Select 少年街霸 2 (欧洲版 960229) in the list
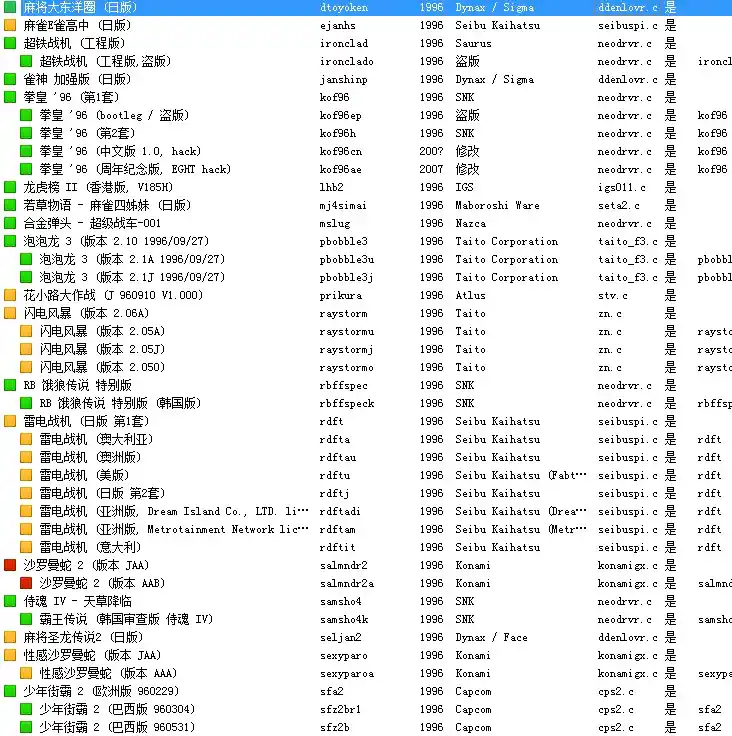Viewport: 732px width, 736px height. (102, 692)
